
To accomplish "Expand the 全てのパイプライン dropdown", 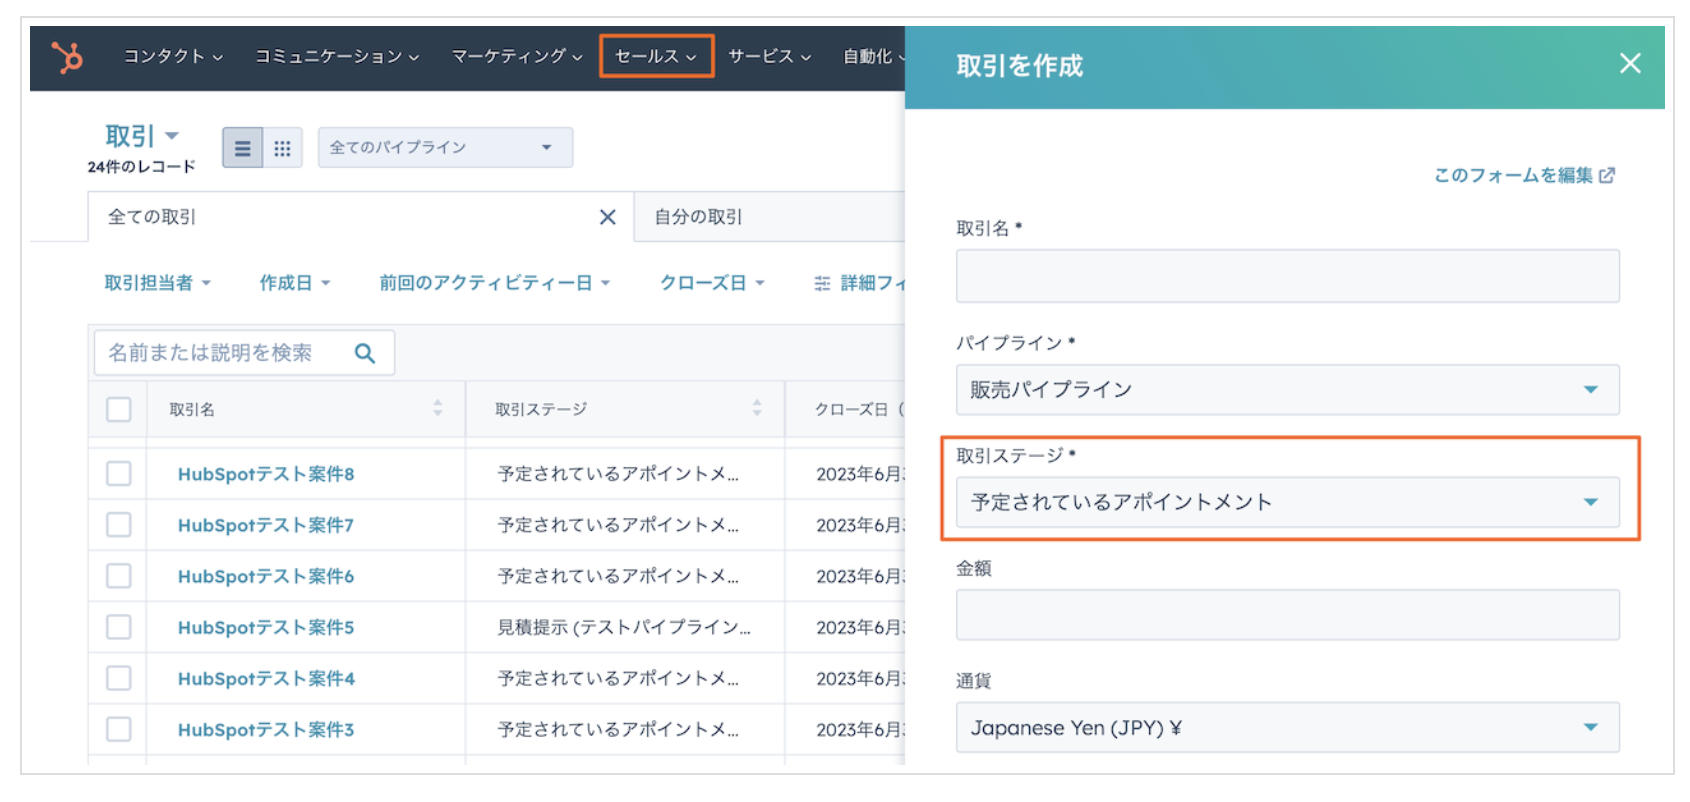I will [445, 148].
